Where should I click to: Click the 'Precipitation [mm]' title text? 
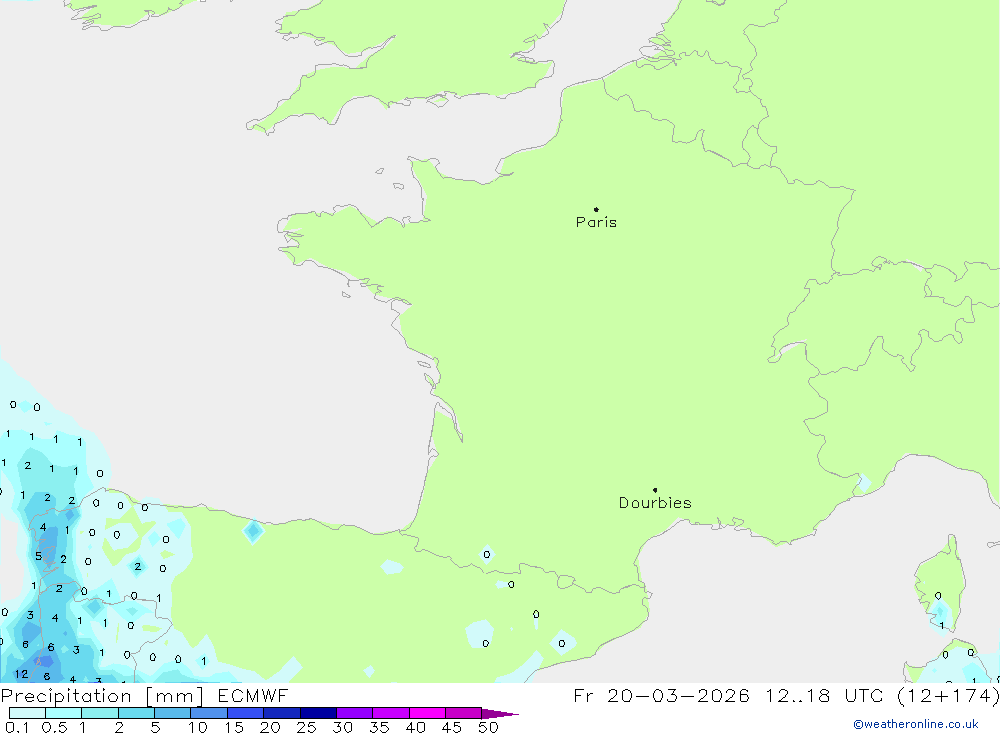click(103, 696)
